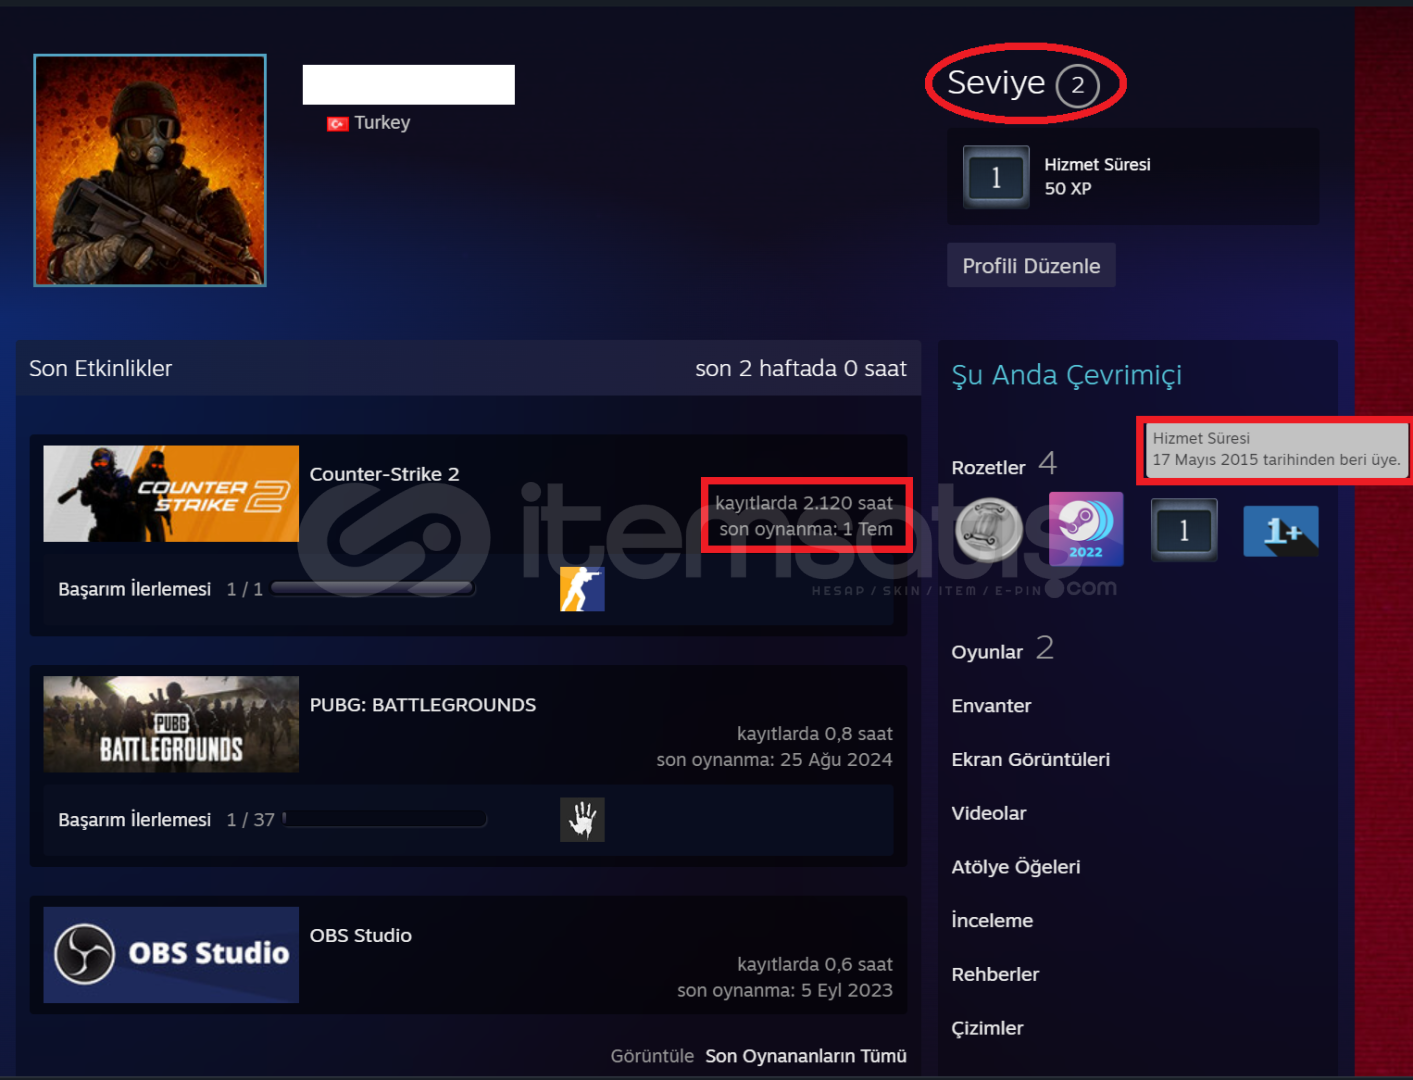Click the Başarım İlerlemesi 1 / 37 label
This screenshot has height=1080, width=1413.
166,820
